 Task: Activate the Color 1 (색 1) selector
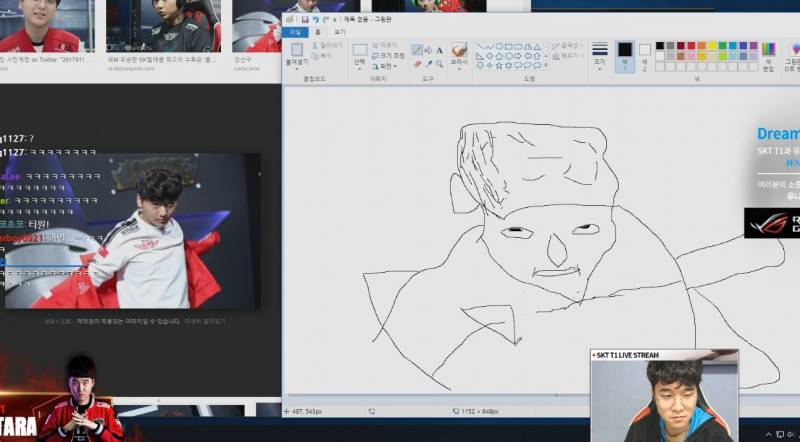(x=625, y=56)
